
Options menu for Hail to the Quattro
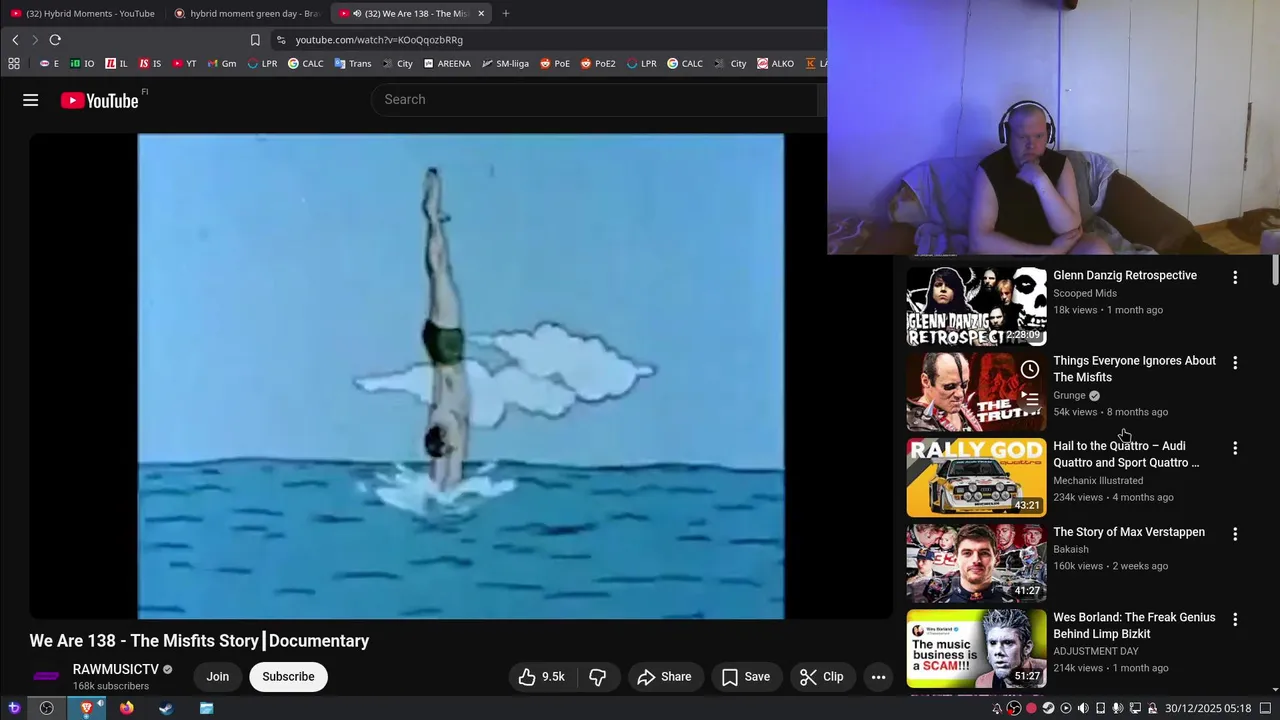[1235, 448]
